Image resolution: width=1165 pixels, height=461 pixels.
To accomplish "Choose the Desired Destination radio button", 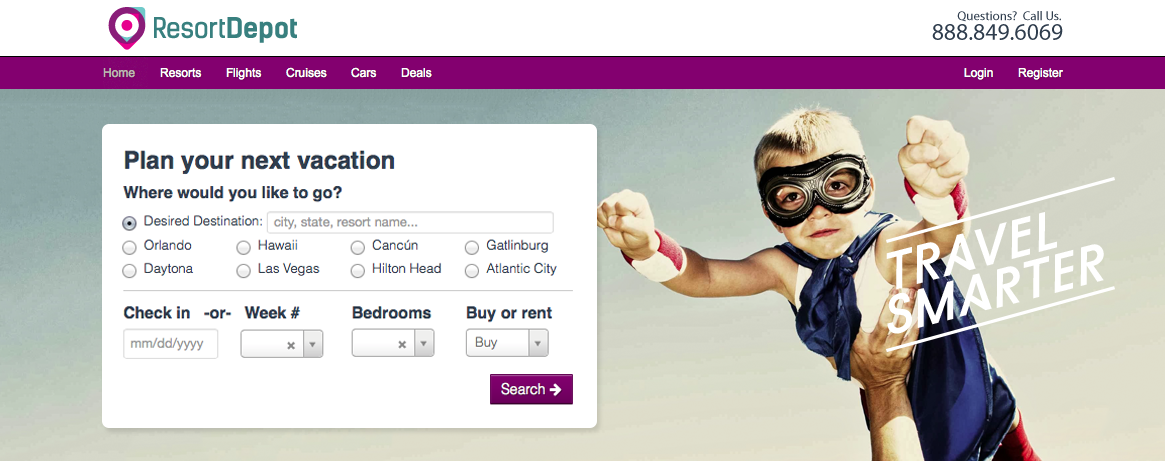I will click(129, 223).
